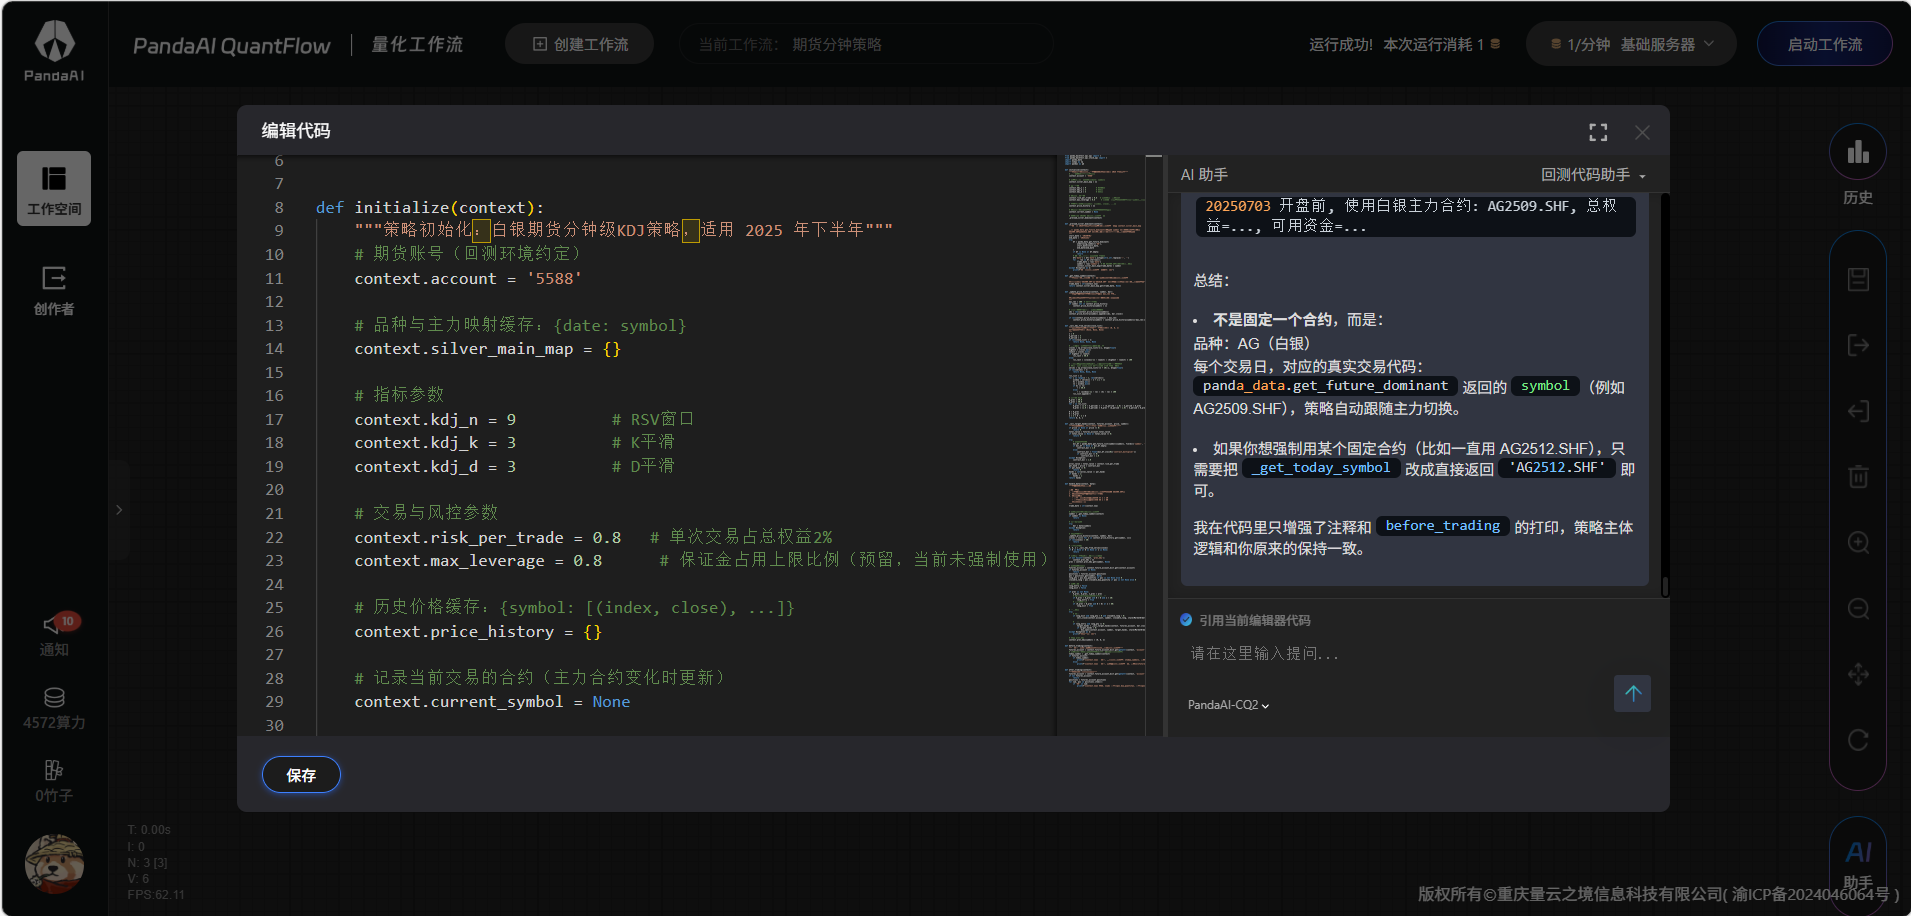The image size is (1911, 916).
Task: Open the bear user avatar
Action: tap(54, 863)
